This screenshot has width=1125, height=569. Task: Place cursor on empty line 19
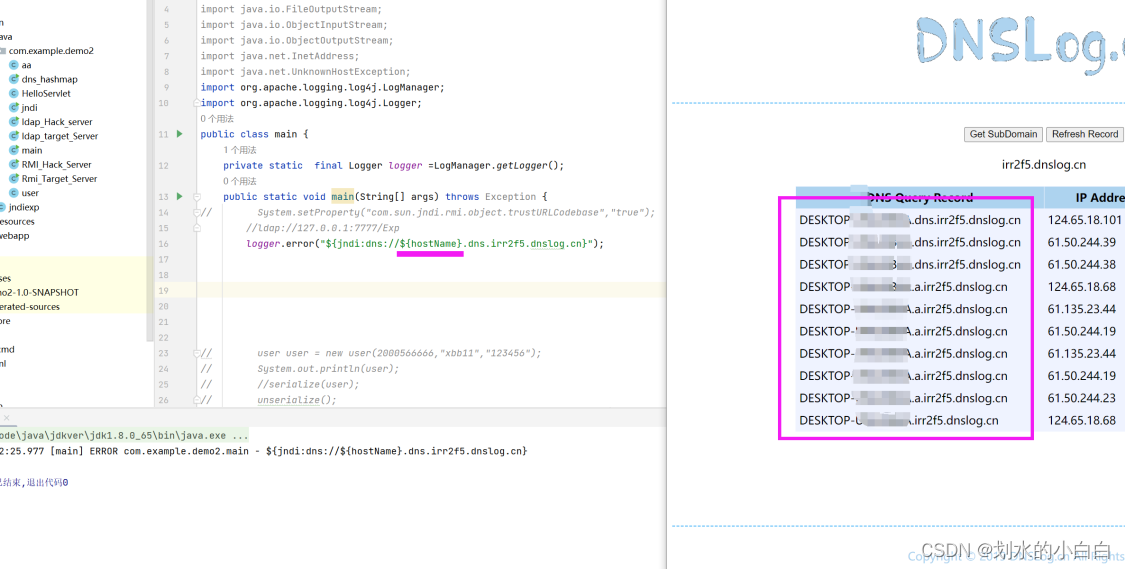tap(430, 290)
